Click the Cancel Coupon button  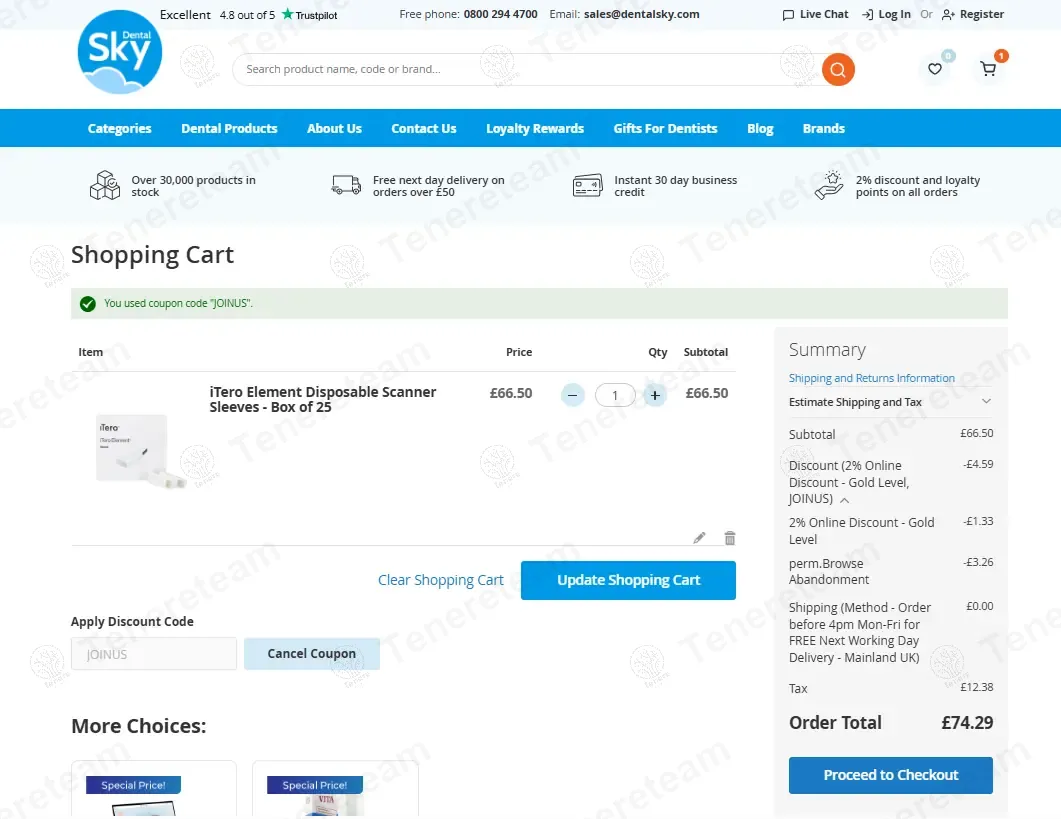point(311,654)
